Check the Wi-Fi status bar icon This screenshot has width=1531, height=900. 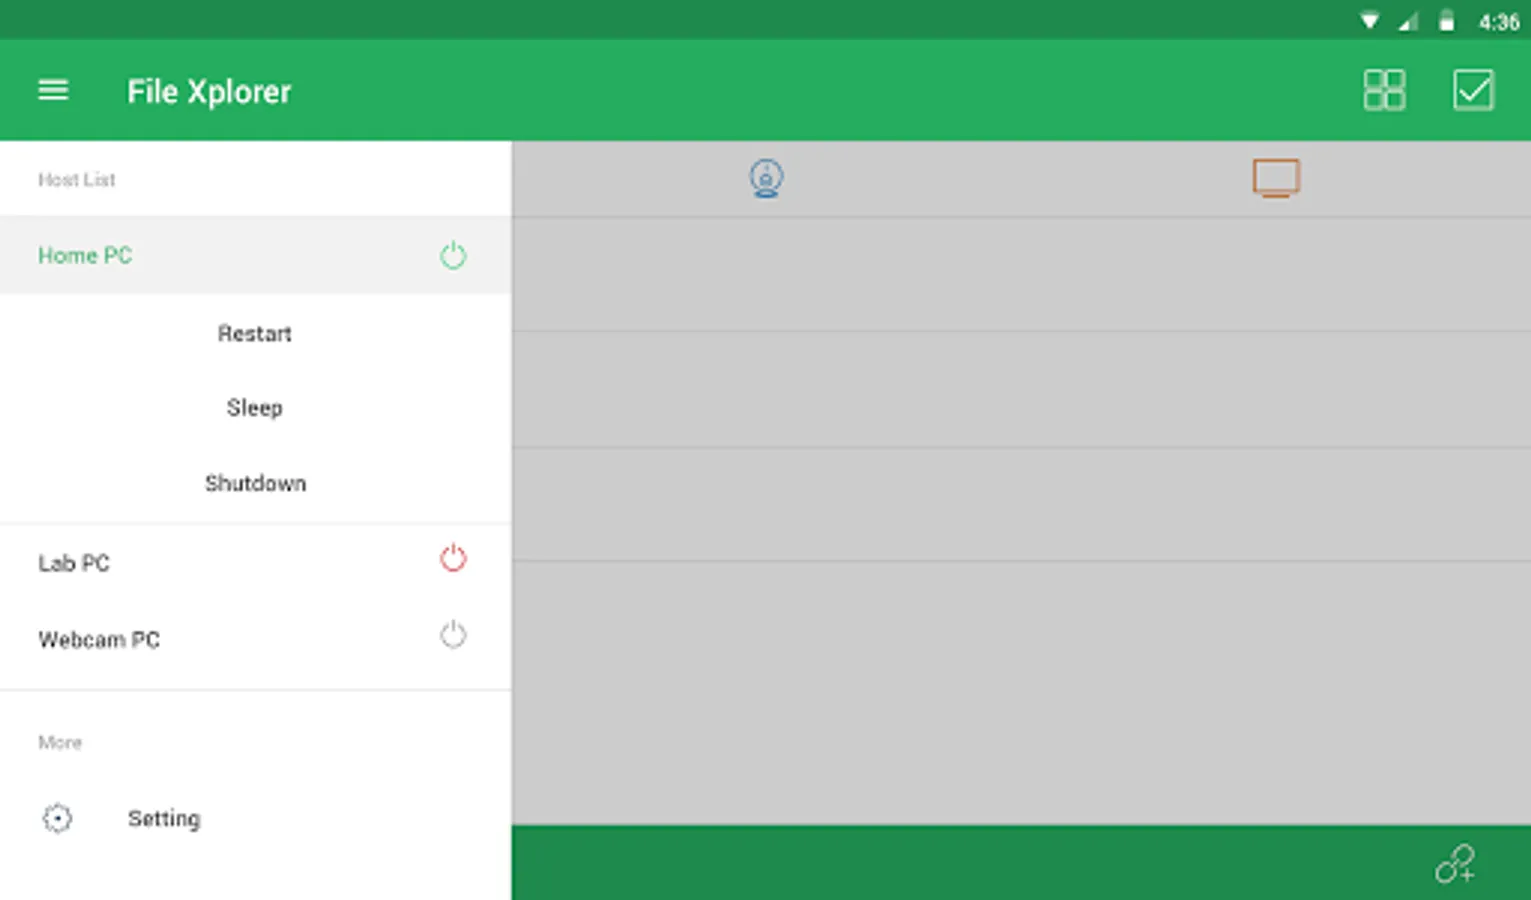pyautogui.click(x=1369, y=21)
